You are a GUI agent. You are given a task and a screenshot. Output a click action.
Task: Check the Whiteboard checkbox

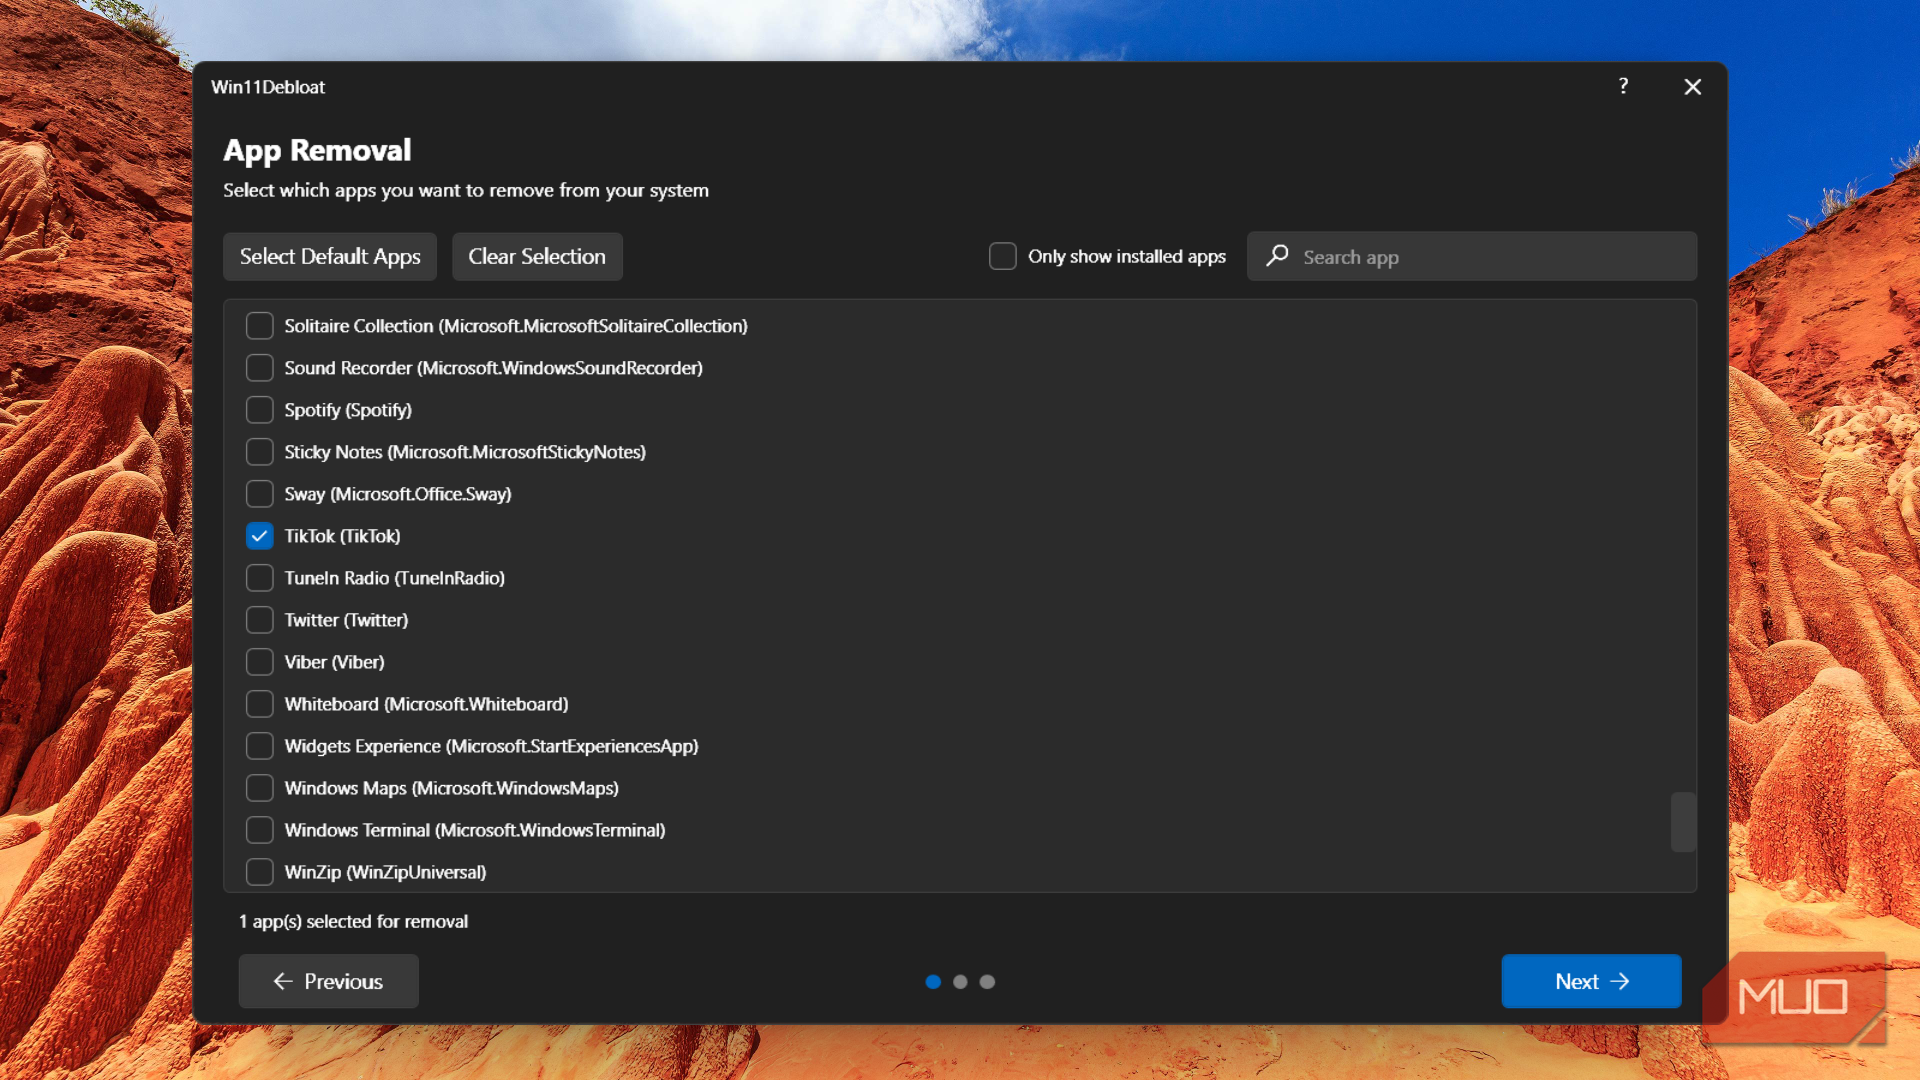pos(260,704)
